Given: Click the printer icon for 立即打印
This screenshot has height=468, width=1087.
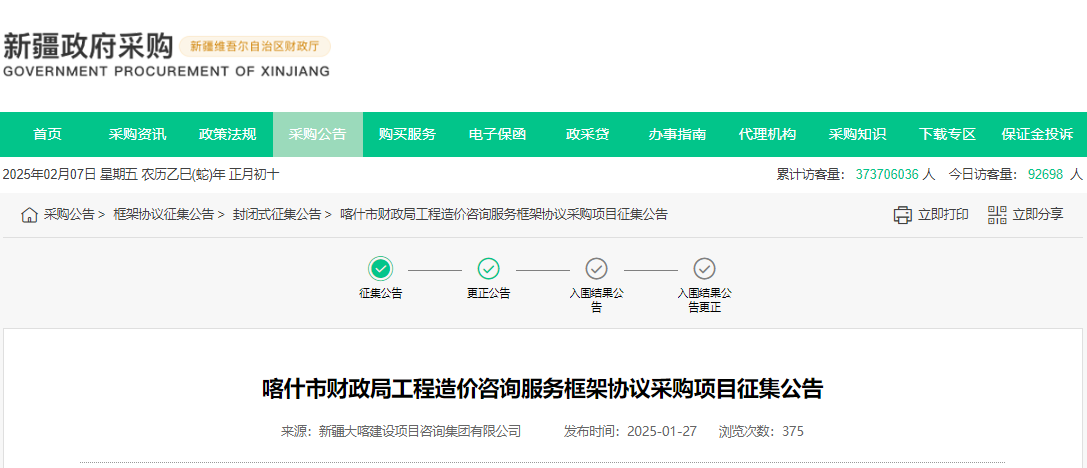Looking at the screenshot, I should pyautogui.click(x=902, y=215).
